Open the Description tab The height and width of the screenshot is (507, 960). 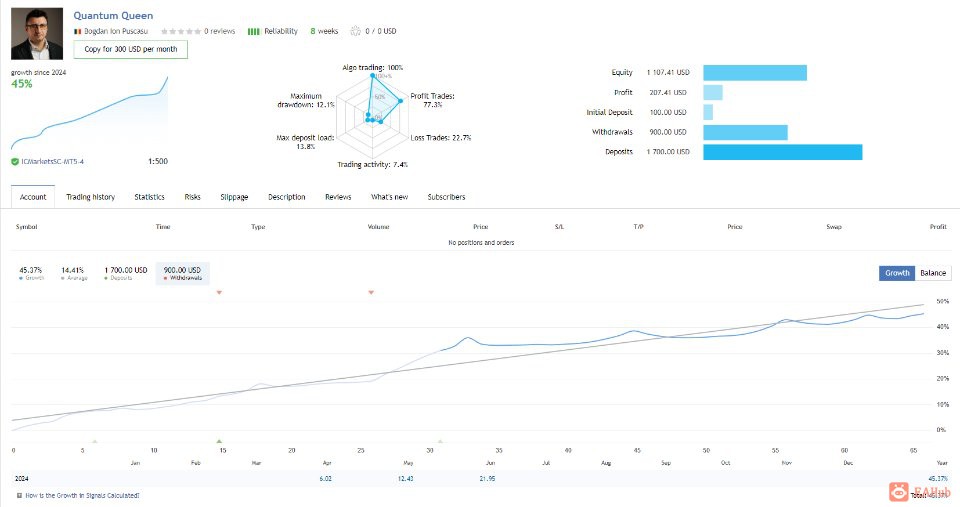coord(287,197)
